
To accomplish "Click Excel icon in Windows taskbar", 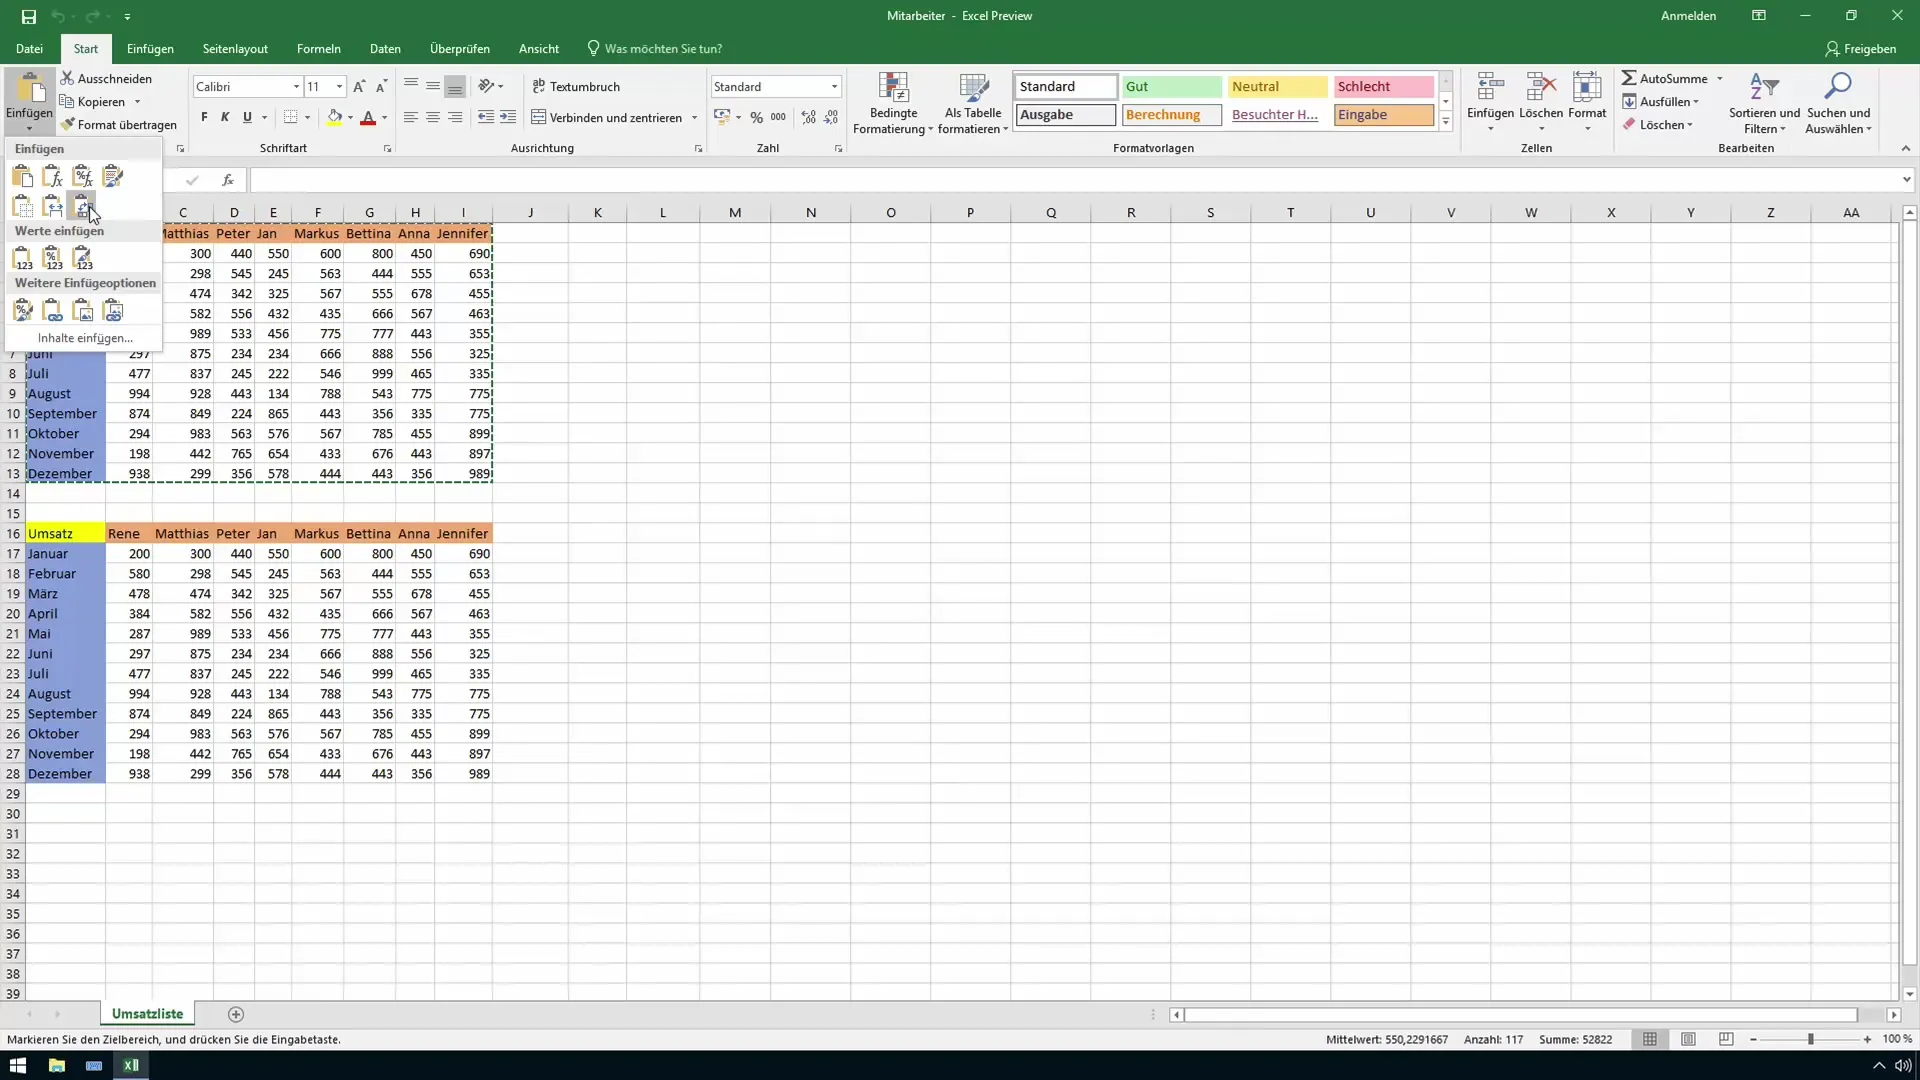I will (129, 1065).
